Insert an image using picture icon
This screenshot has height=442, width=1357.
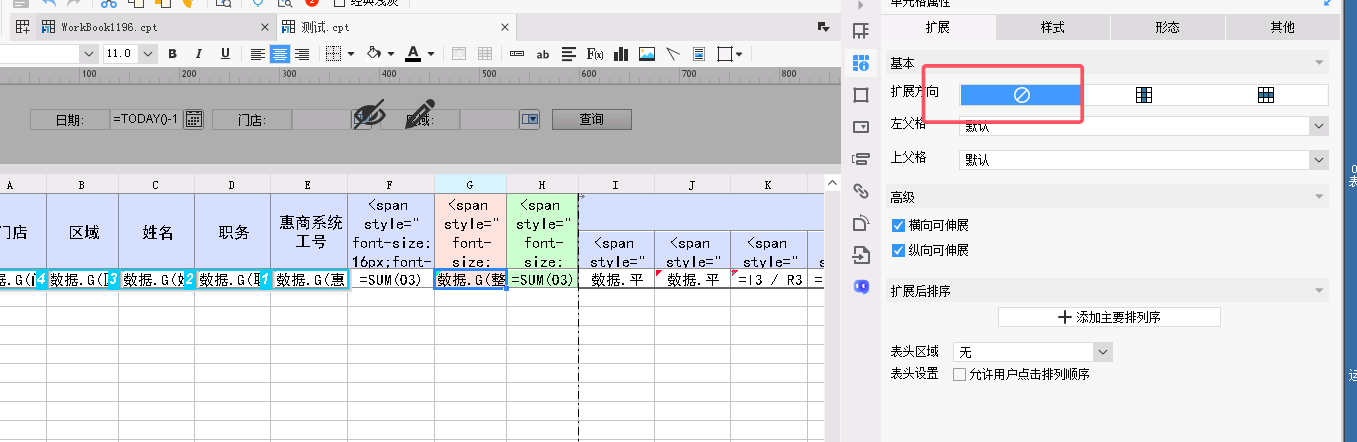647,54
